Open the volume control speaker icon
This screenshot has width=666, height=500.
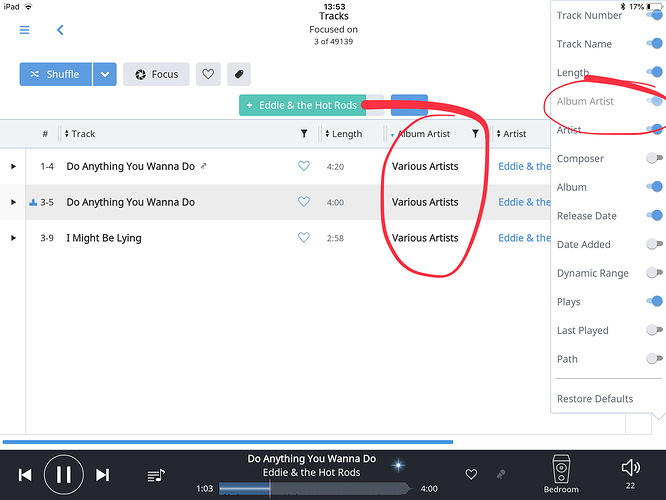630,468
